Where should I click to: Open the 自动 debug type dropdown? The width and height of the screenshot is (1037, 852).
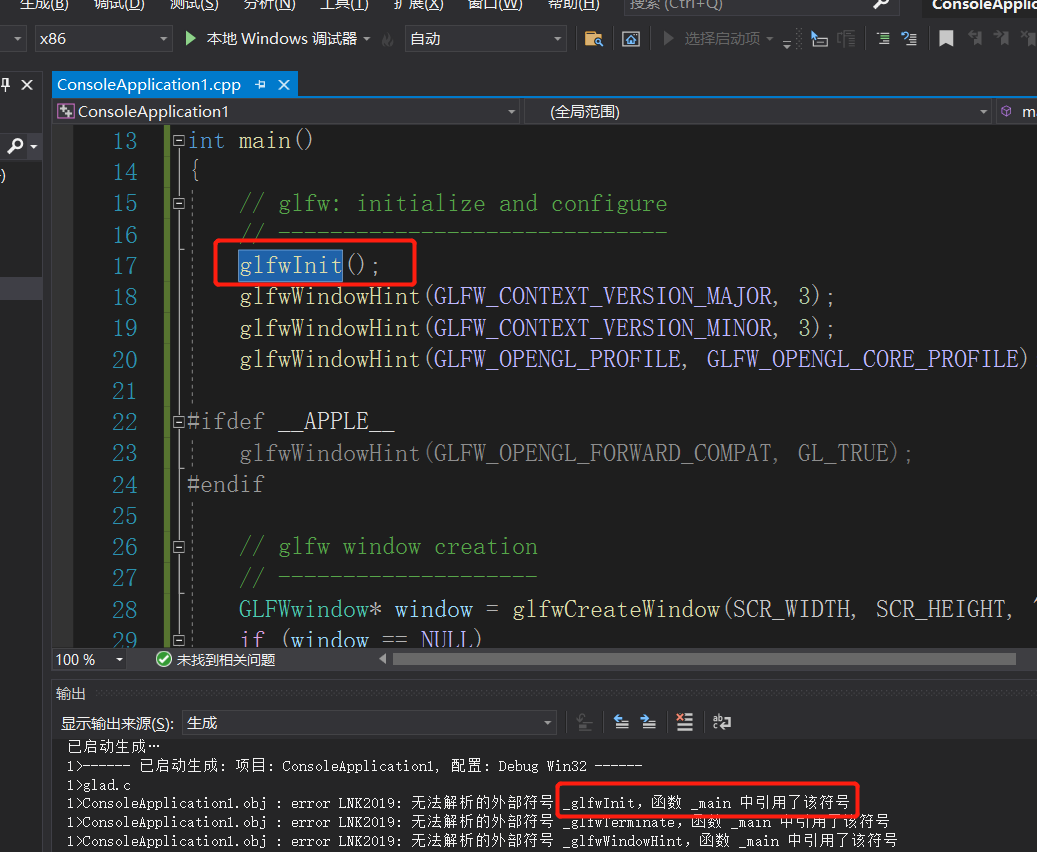pyautogui.click(x=485, y=39)
